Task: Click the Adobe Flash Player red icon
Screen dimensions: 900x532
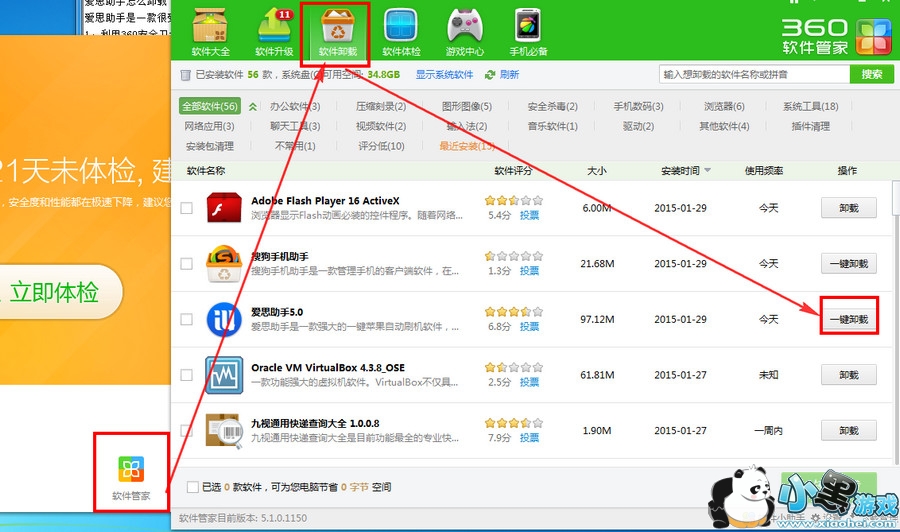Action: pos(224,207)
